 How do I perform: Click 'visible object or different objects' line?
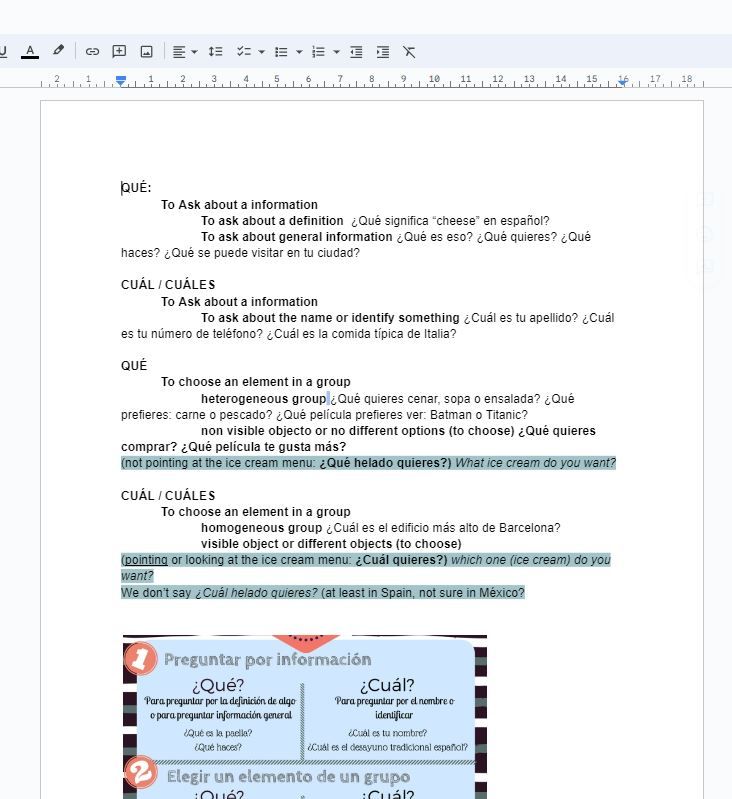pos(331,544)
